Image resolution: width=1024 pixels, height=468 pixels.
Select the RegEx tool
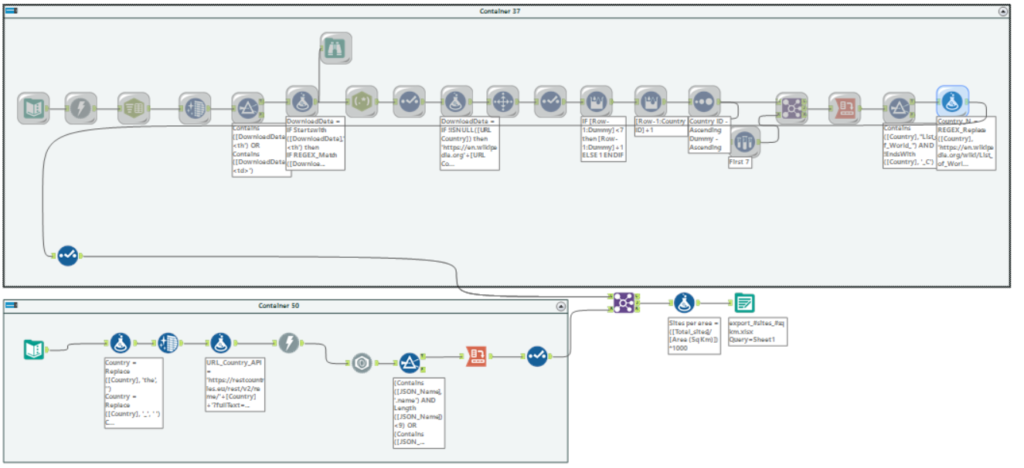tap(362, 101)
